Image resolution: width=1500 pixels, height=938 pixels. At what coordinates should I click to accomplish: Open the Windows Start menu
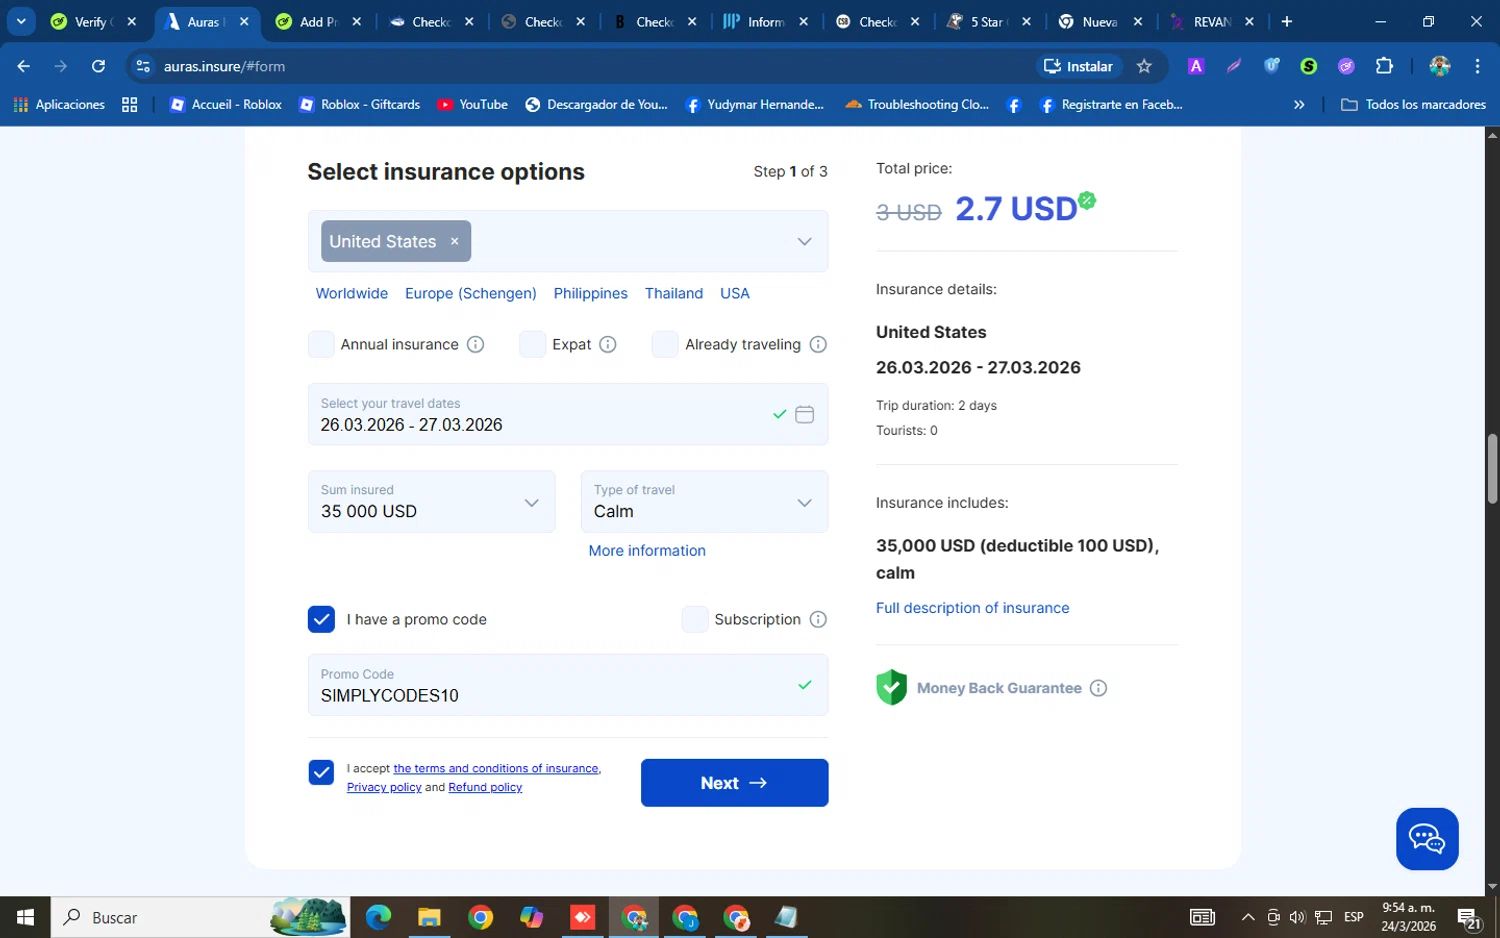pyautogui.click(x=25, y=917)
